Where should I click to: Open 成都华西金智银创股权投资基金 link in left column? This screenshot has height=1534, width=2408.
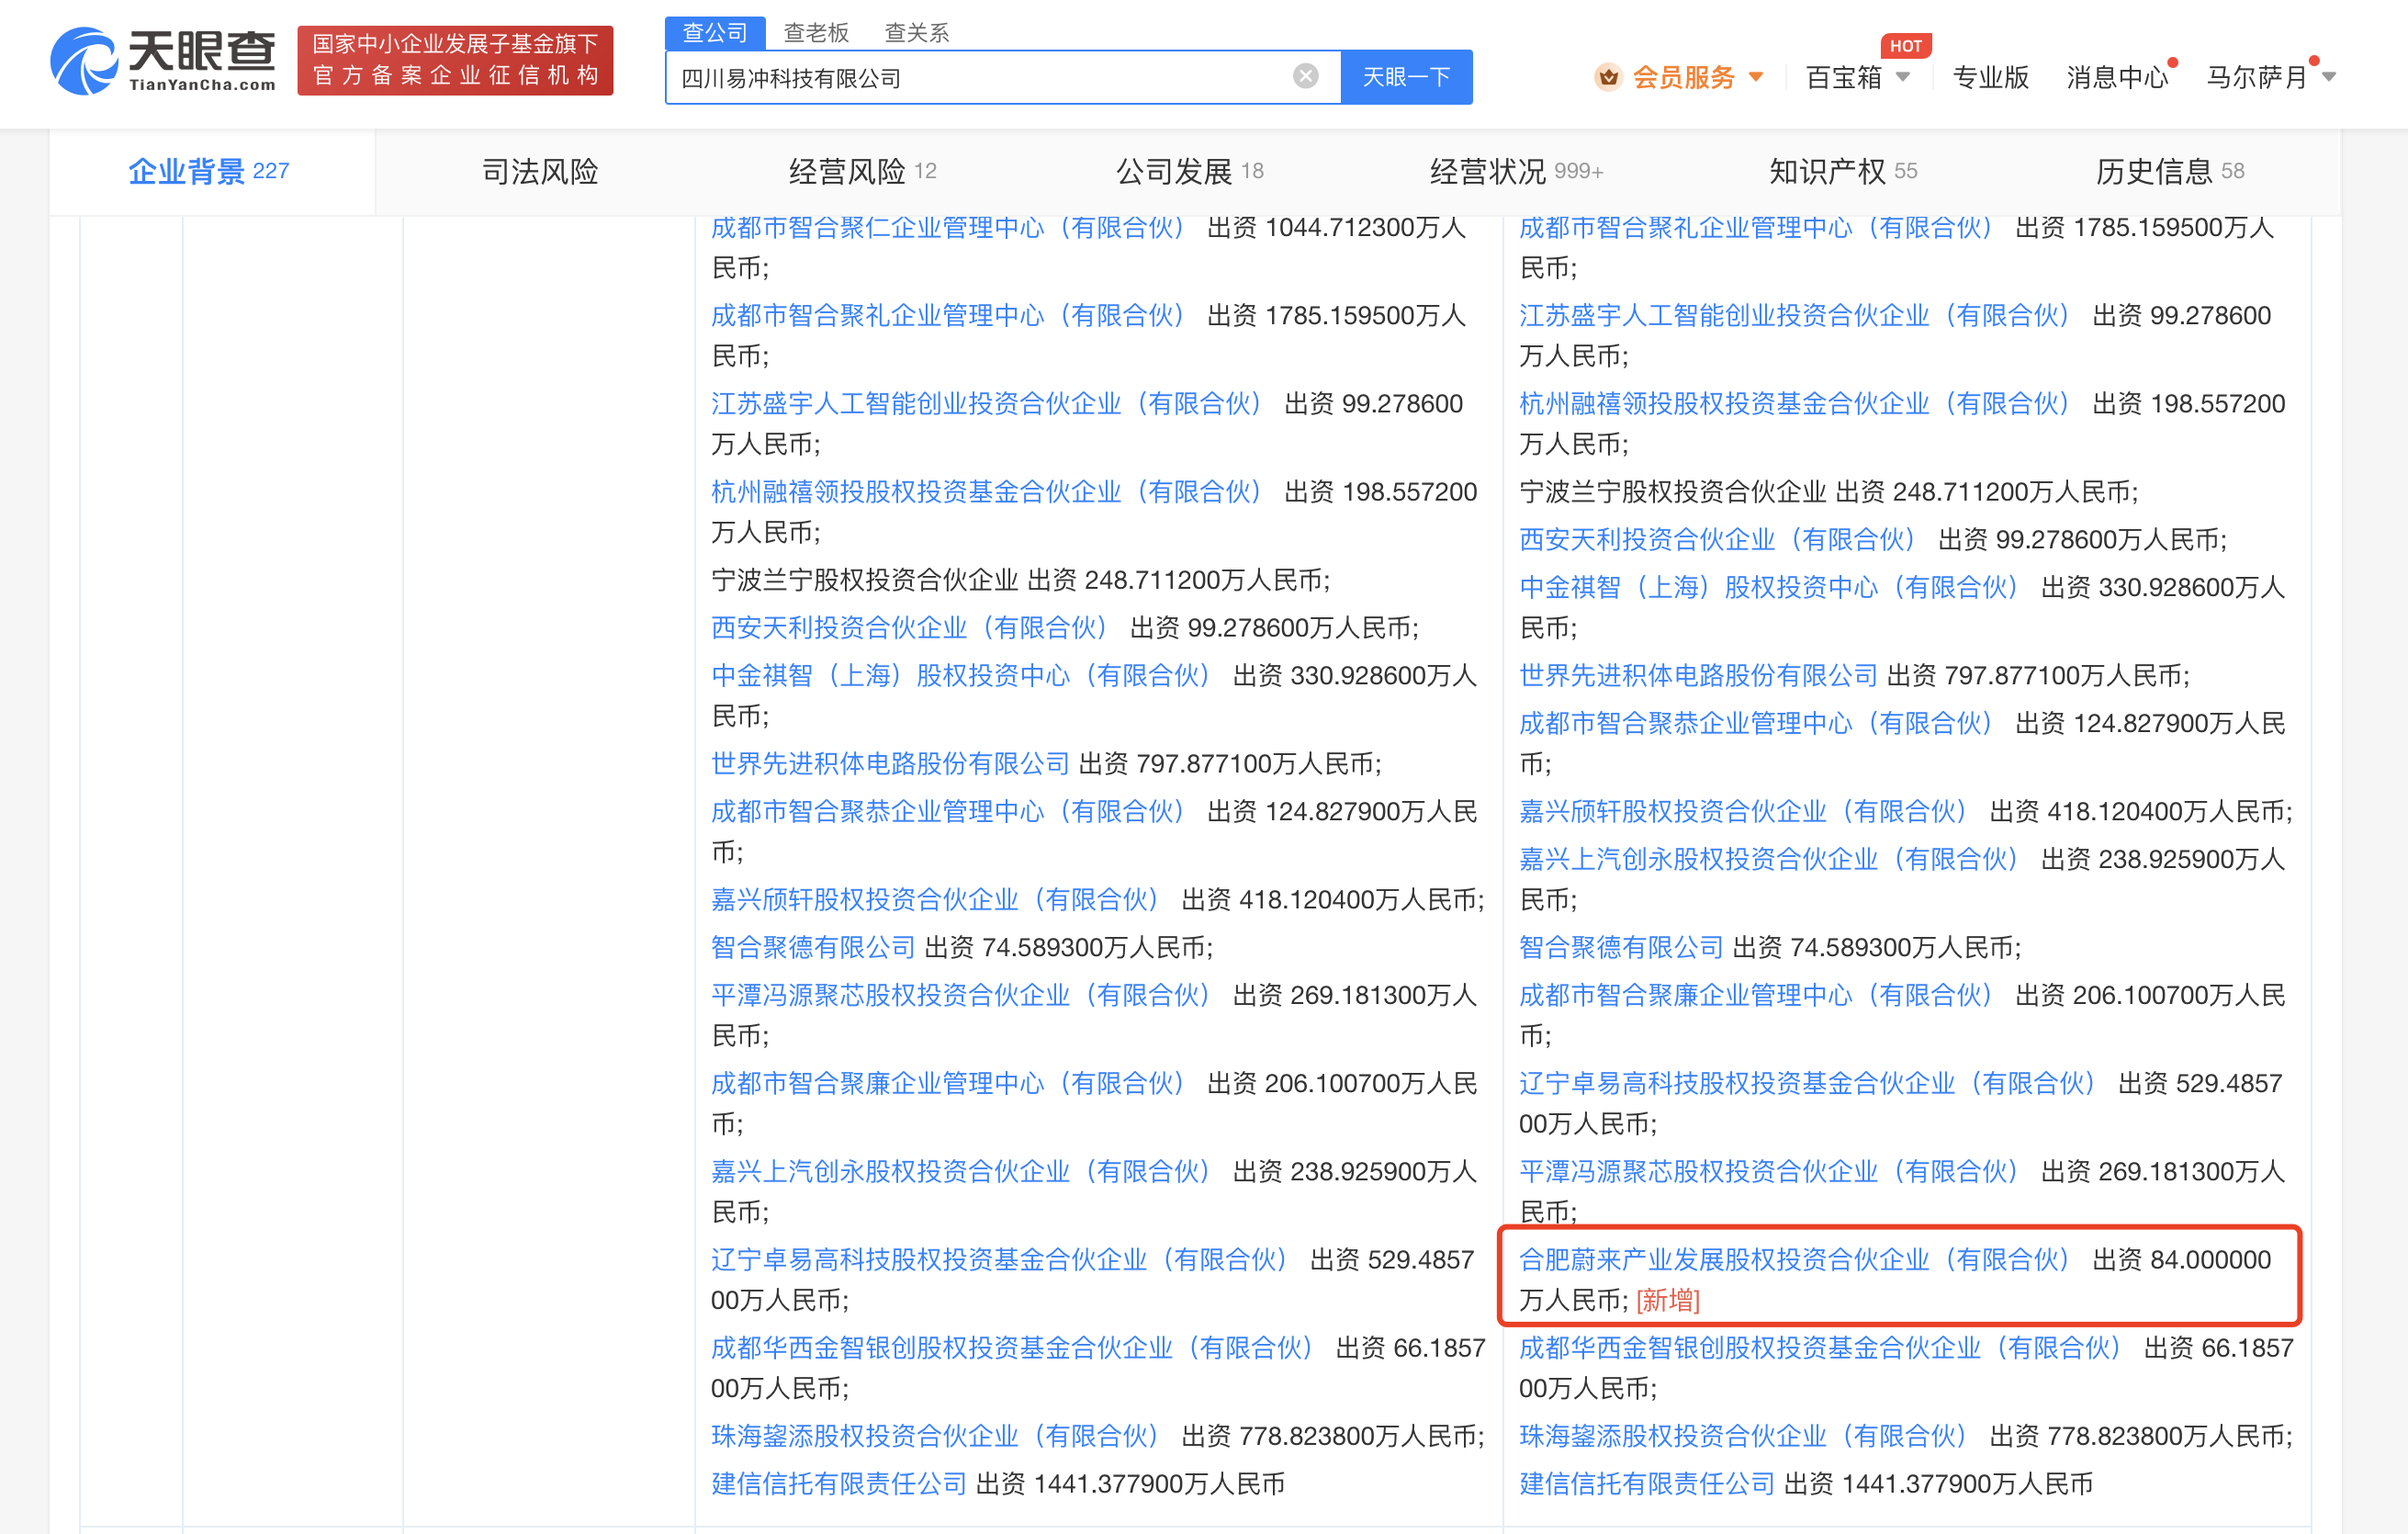1012,1348
